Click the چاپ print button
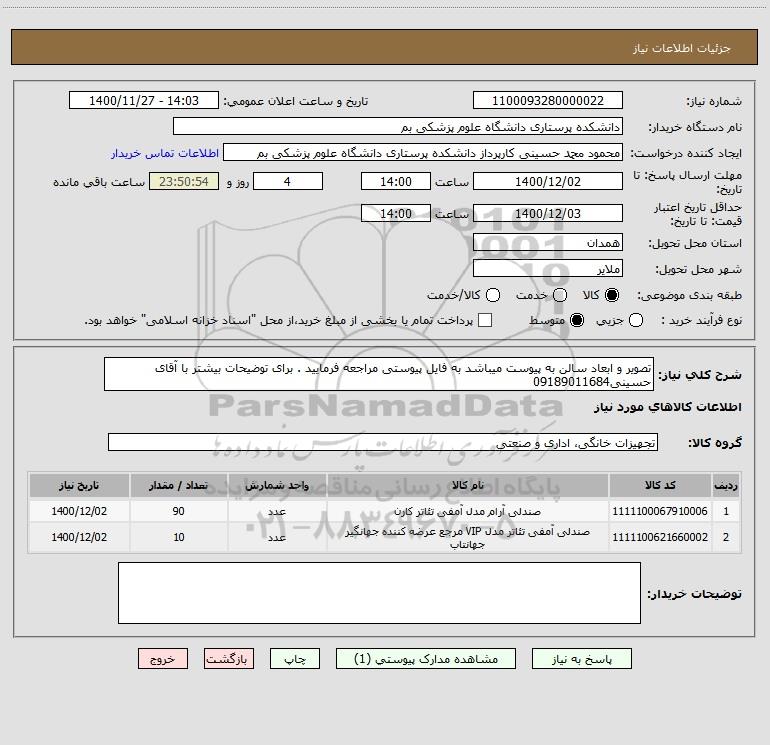 (x=295, y=659)
